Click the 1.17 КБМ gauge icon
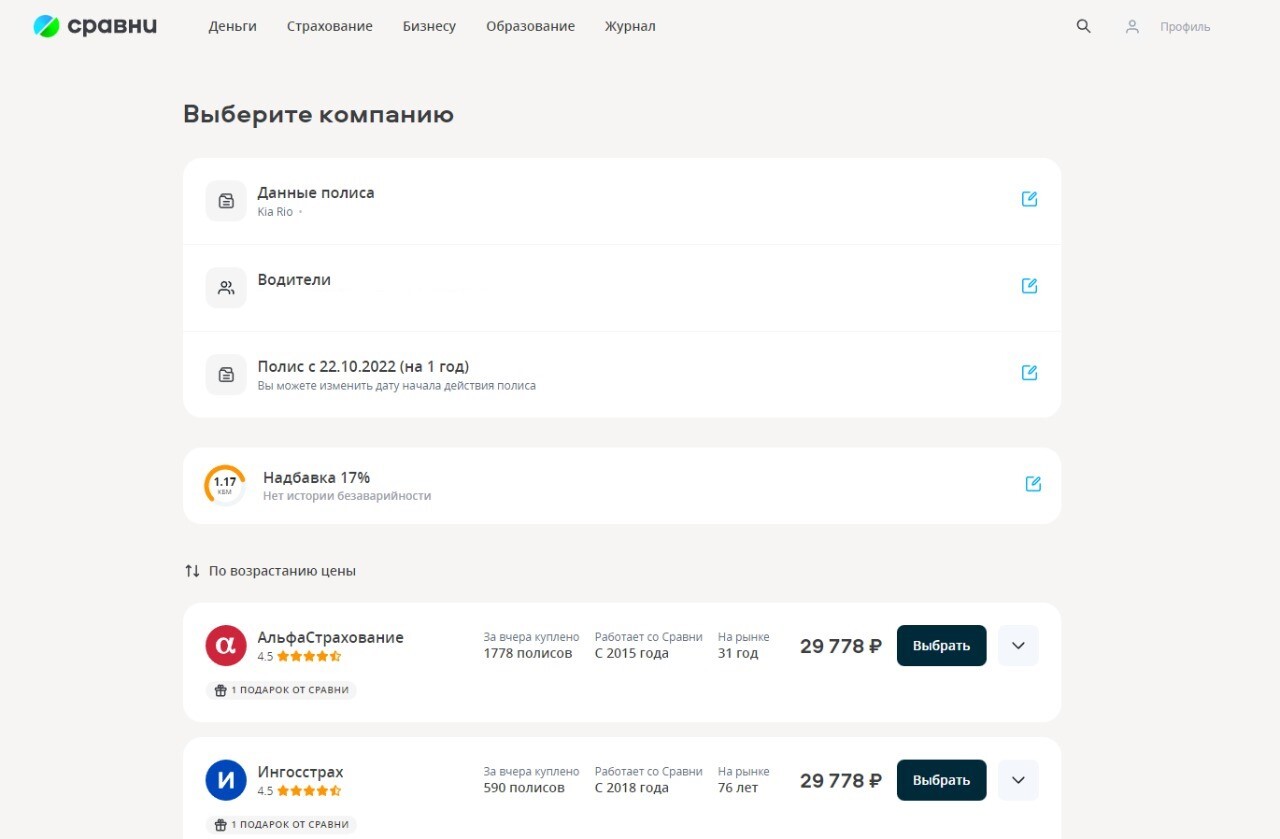1280x839 pixels. (x=225, y=485)
